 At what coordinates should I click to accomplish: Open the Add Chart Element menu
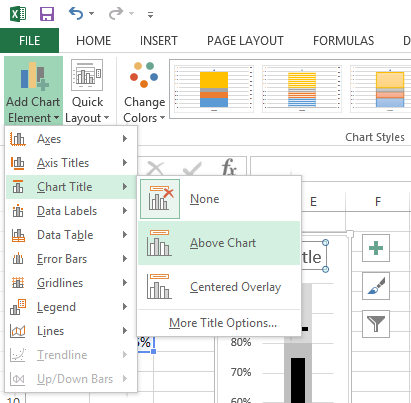click(x=33, y=91)
